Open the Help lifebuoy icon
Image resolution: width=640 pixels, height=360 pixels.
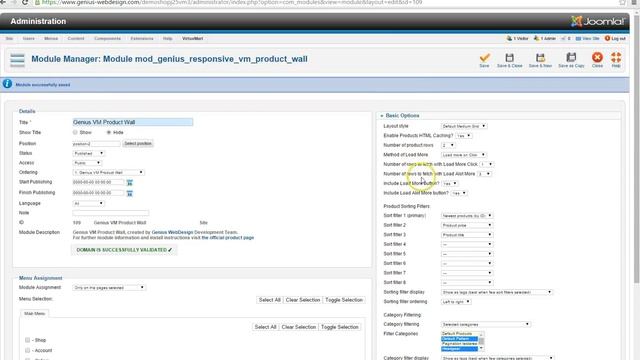click(616, 58)
